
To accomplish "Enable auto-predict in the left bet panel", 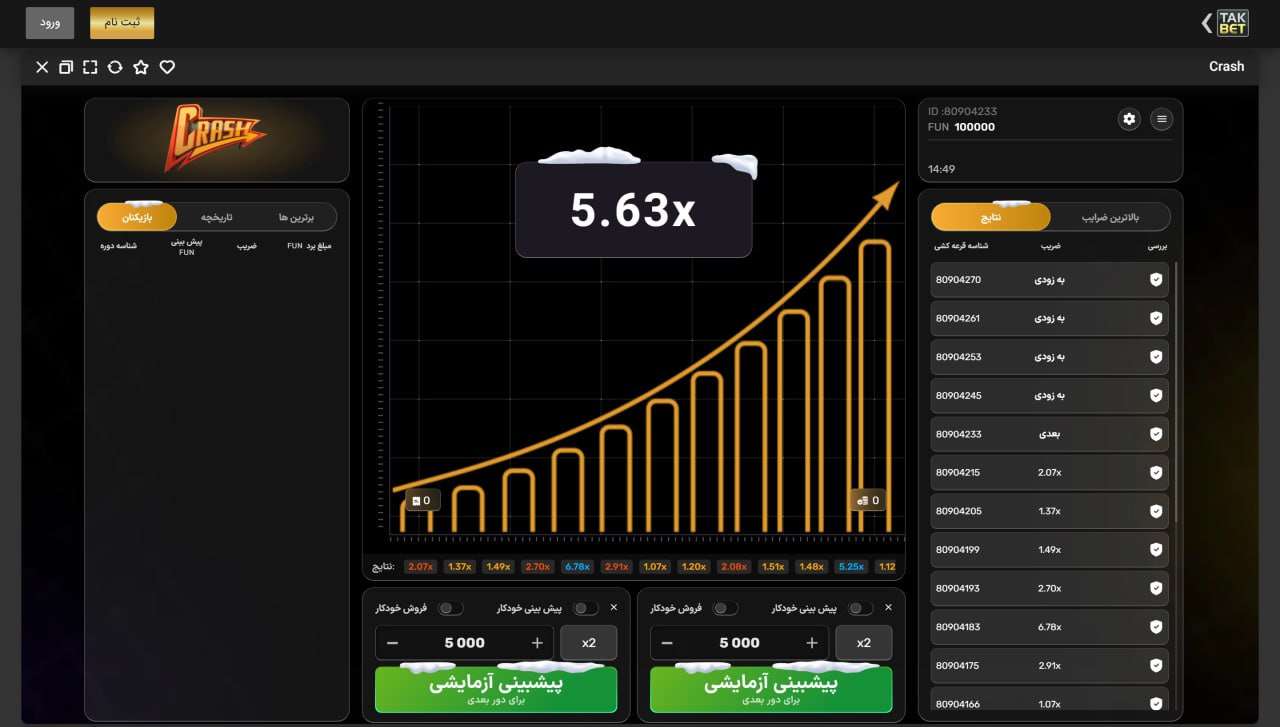I will (x=585, y=608).
